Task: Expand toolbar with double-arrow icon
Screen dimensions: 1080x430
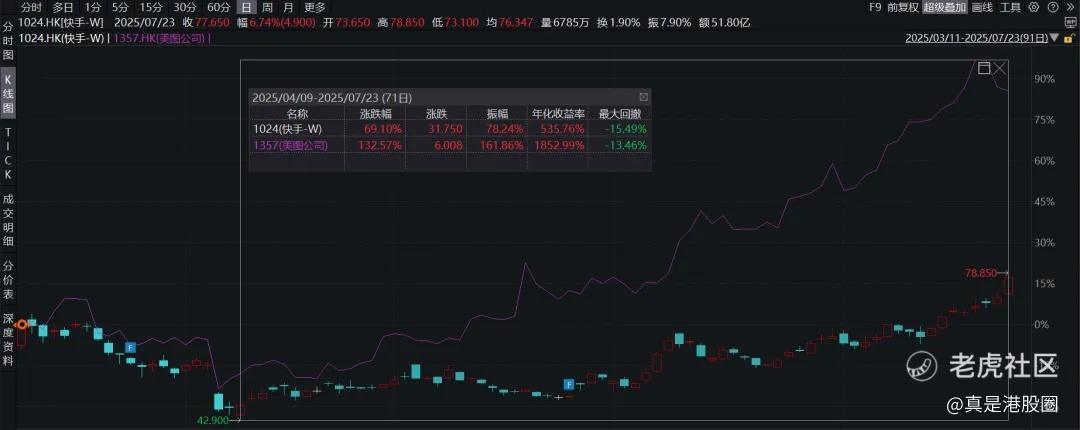Action: 1071,7
